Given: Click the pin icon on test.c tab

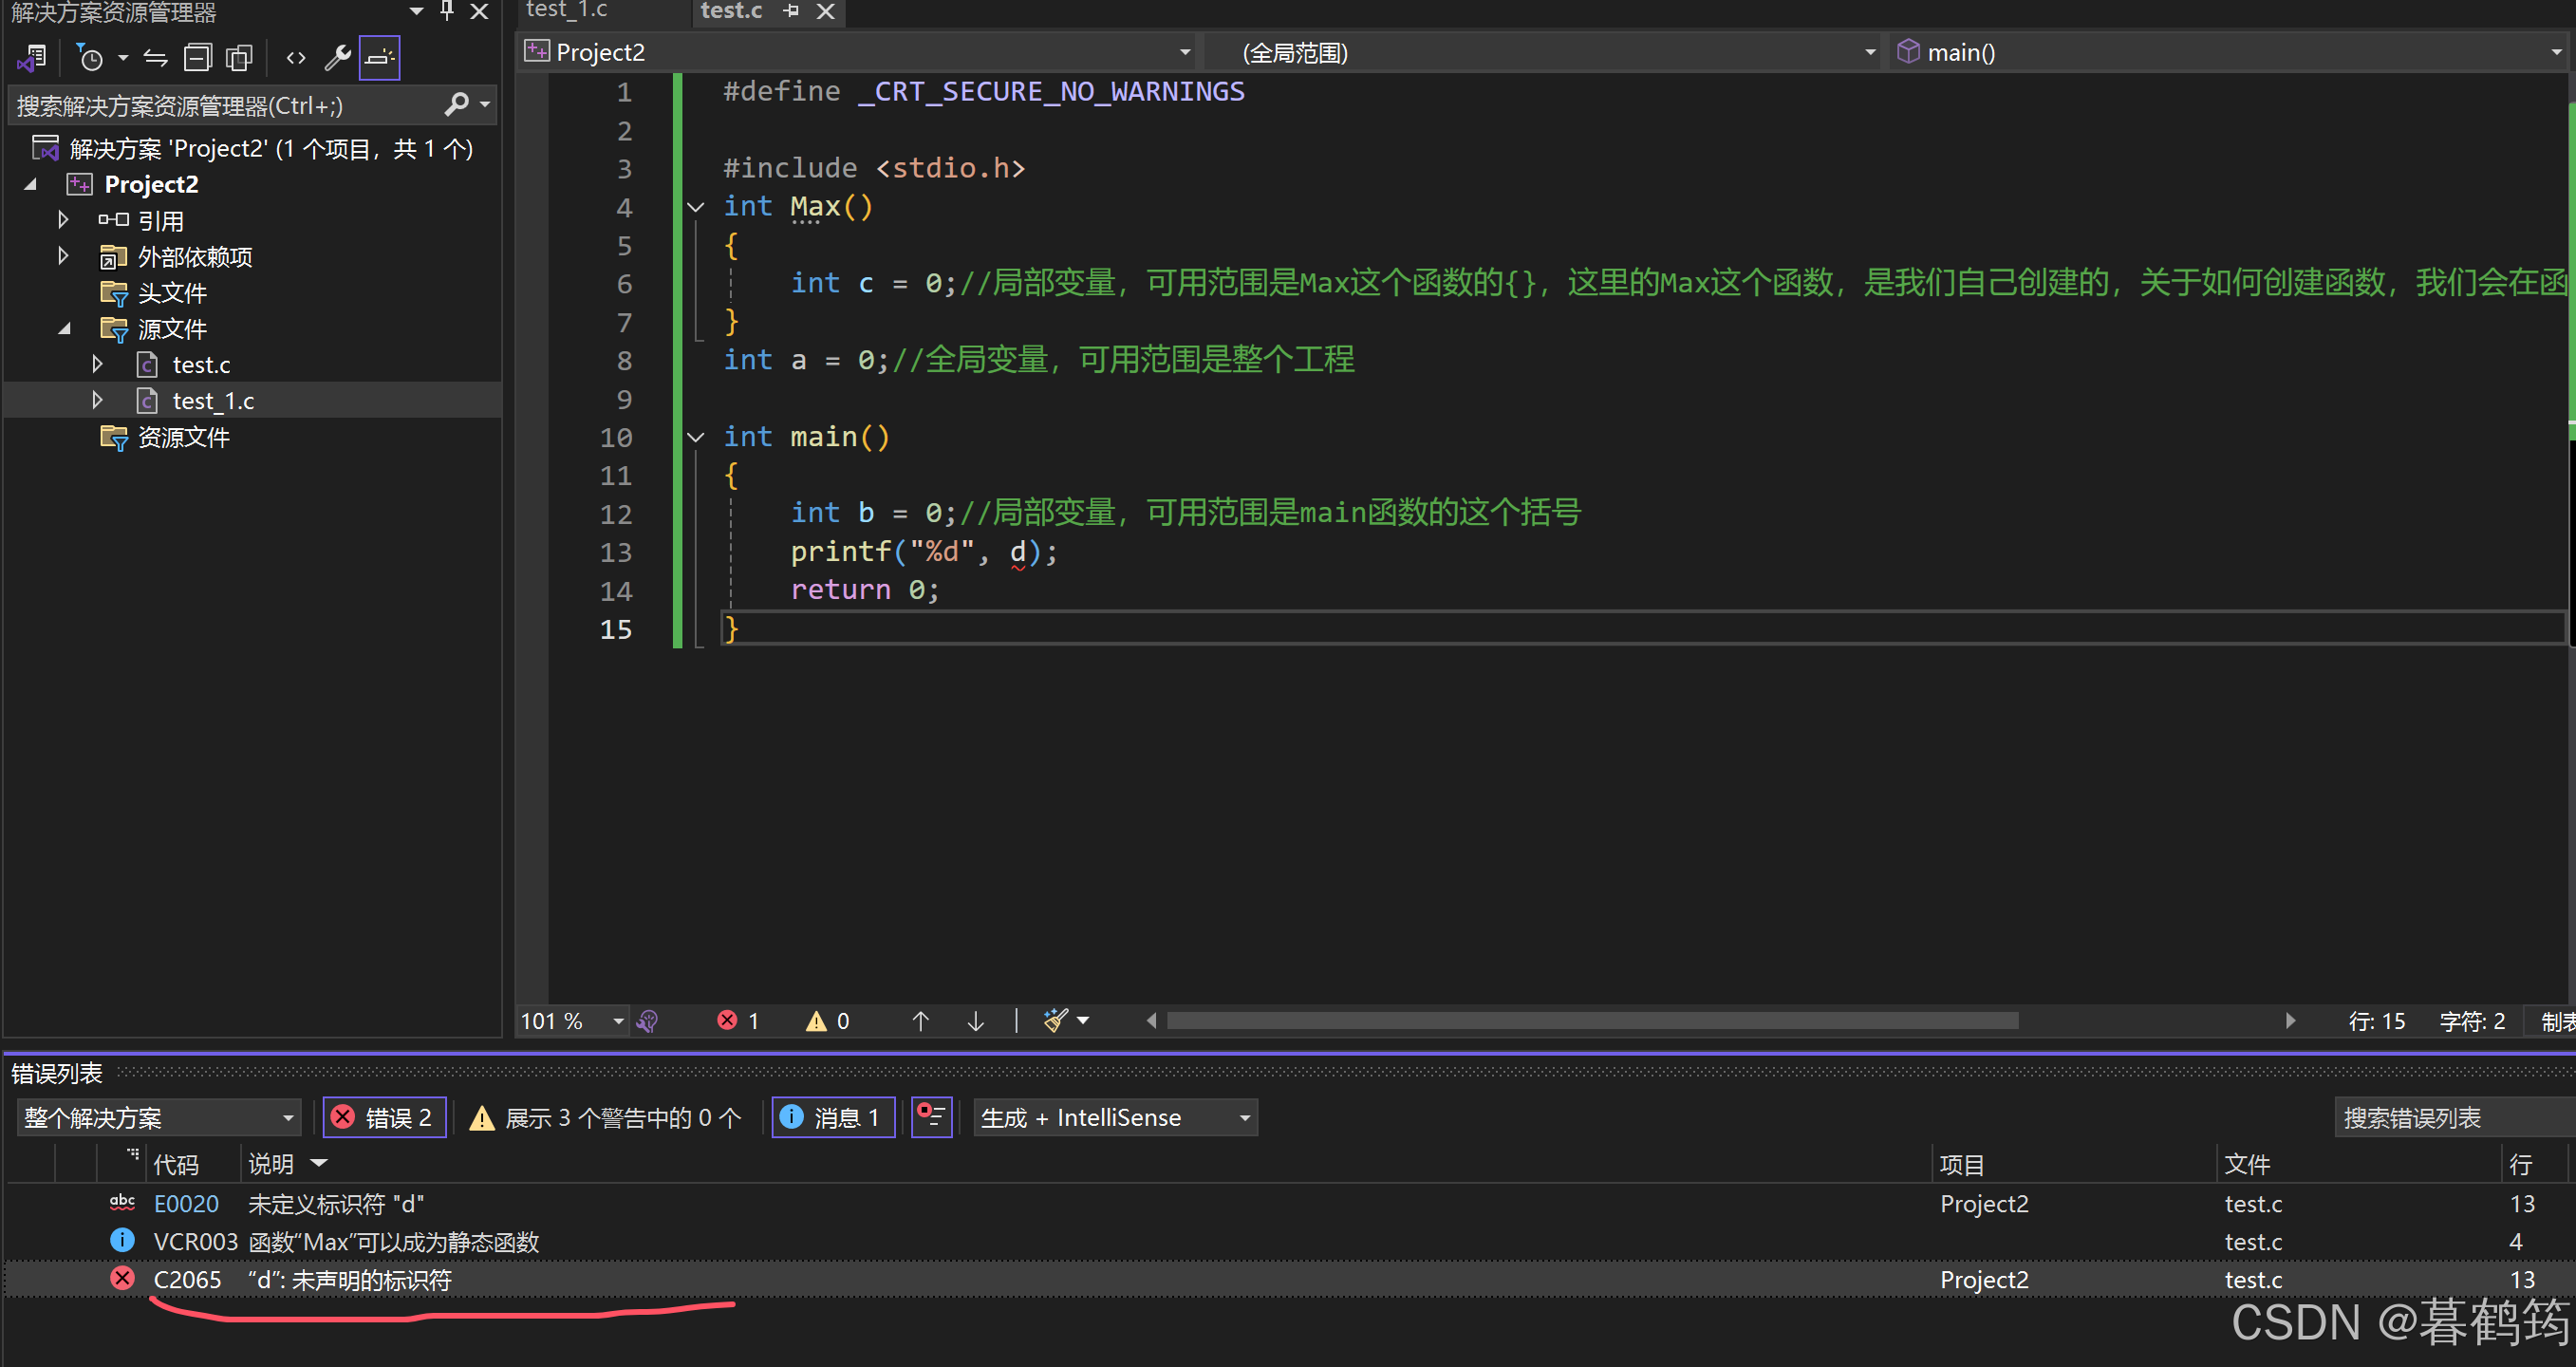Looking at the screenshot, I should click(x=791, y=11).
